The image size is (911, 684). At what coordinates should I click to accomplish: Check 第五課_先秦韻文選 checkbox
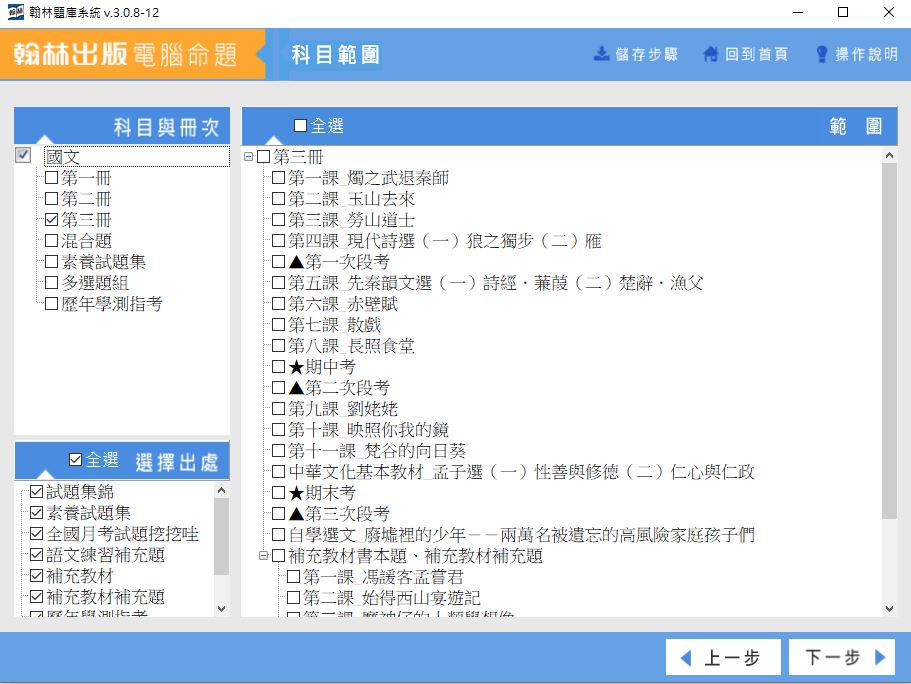[x=278, y=282]
